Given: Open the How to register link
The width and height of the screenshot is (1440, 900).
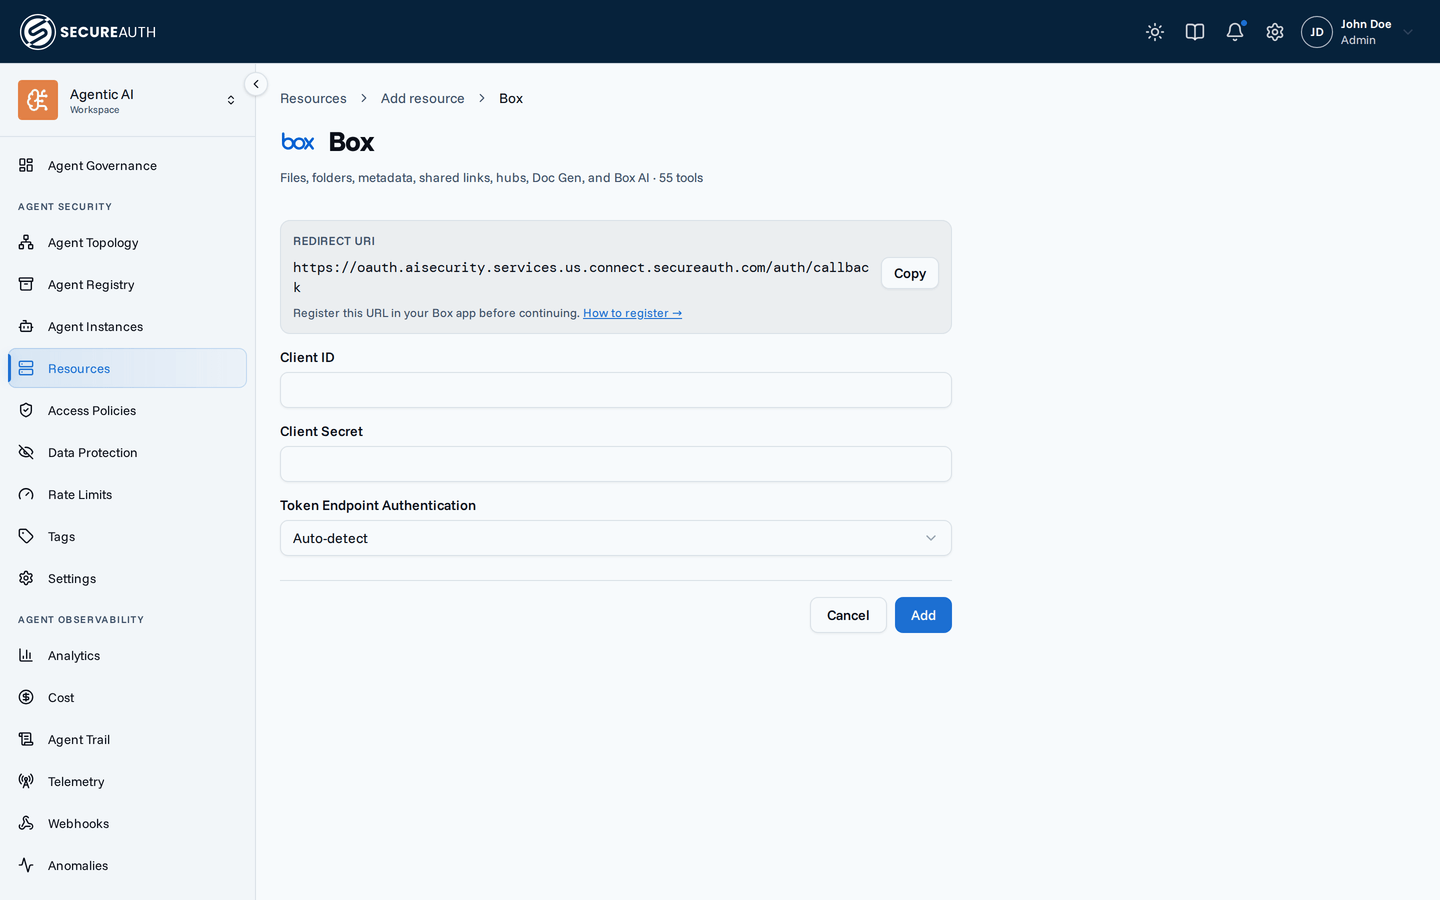Looking at the screenshot, I should pyautogui.click(x=632, y=313).
